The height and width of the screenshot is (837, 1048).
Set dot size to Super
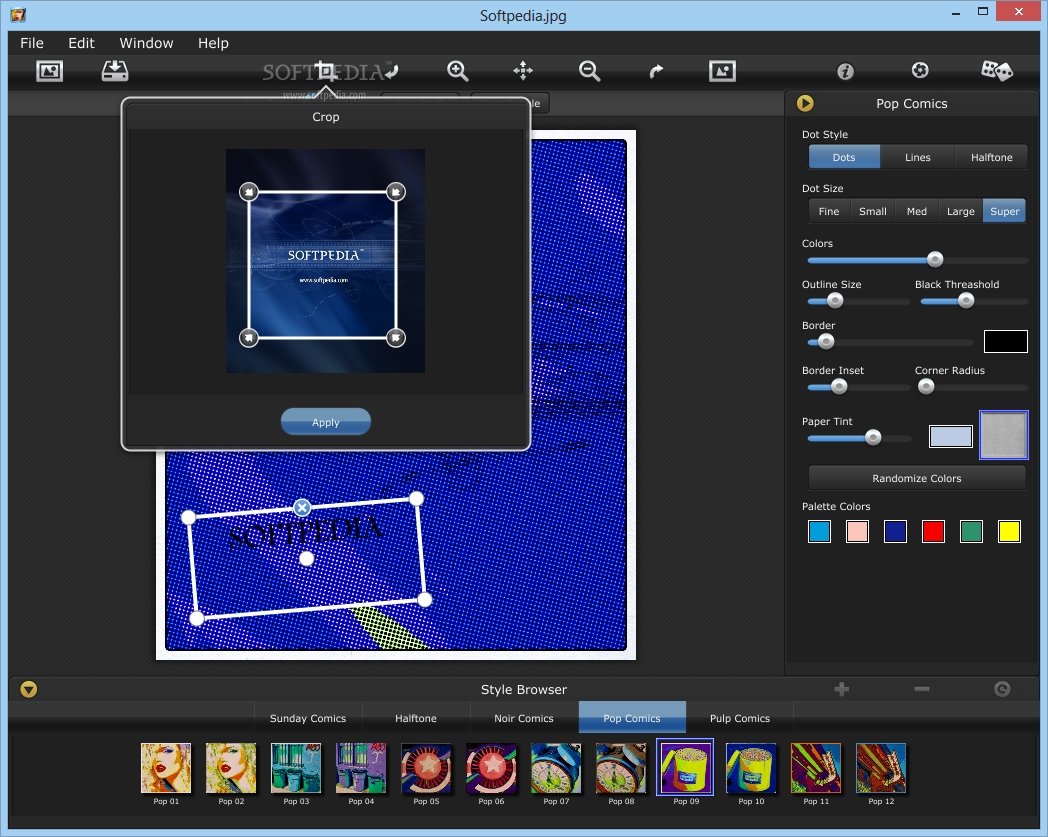click(x=1005, y=211)
